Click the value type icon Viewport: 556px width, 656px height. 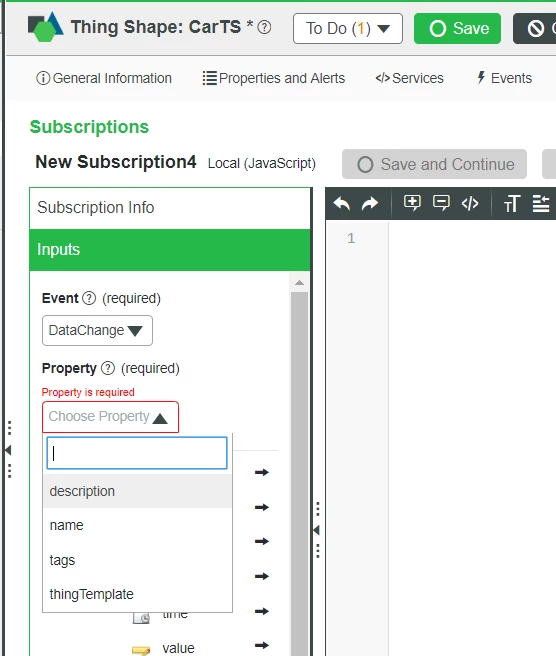click(141, 651)
